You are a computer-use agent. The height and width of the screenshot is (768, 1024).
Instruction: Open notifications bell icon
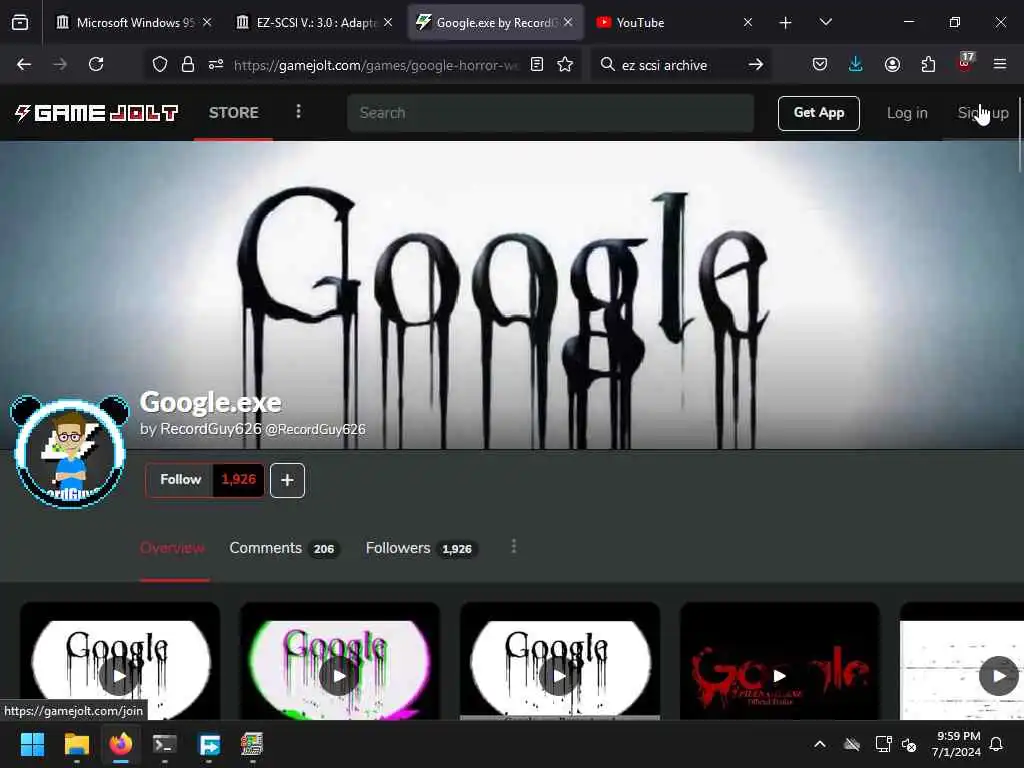click(997, 744)
